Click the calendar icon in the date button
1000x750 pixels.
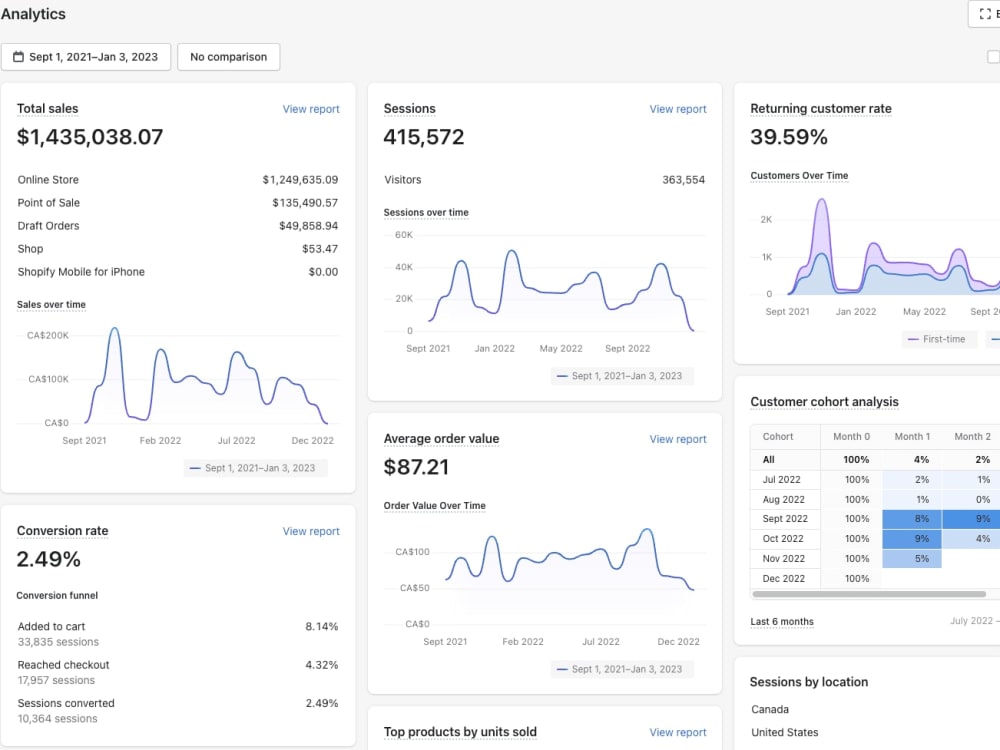[18, 57]
